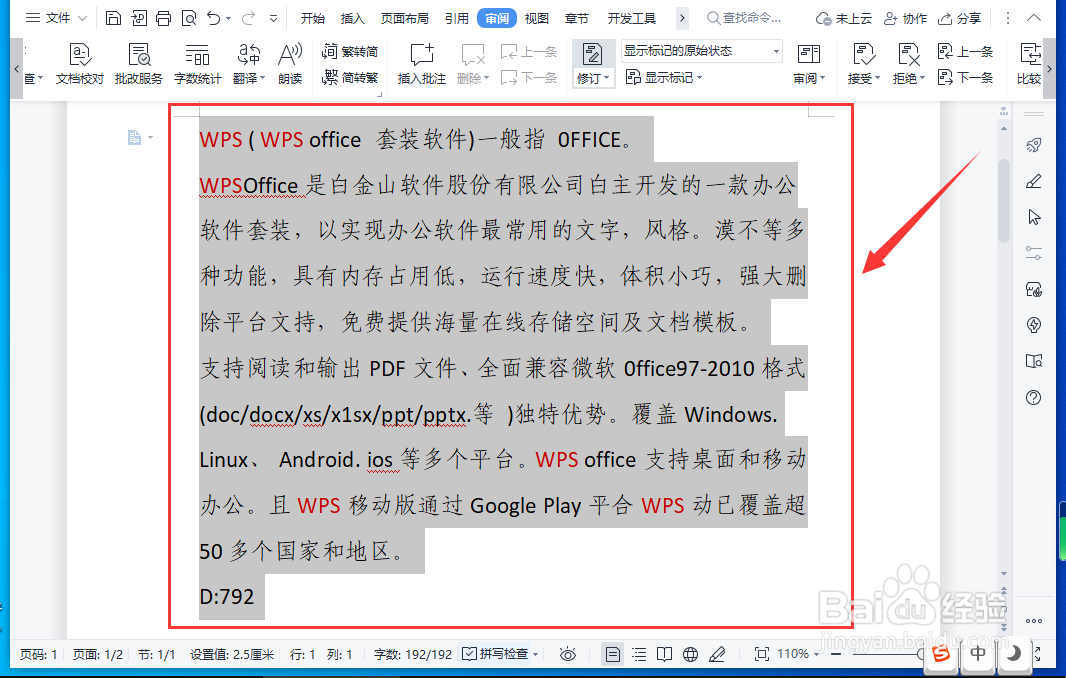Switch to reading view in status bar
This screenshot has width=1066, height=678.
(664, 654)
